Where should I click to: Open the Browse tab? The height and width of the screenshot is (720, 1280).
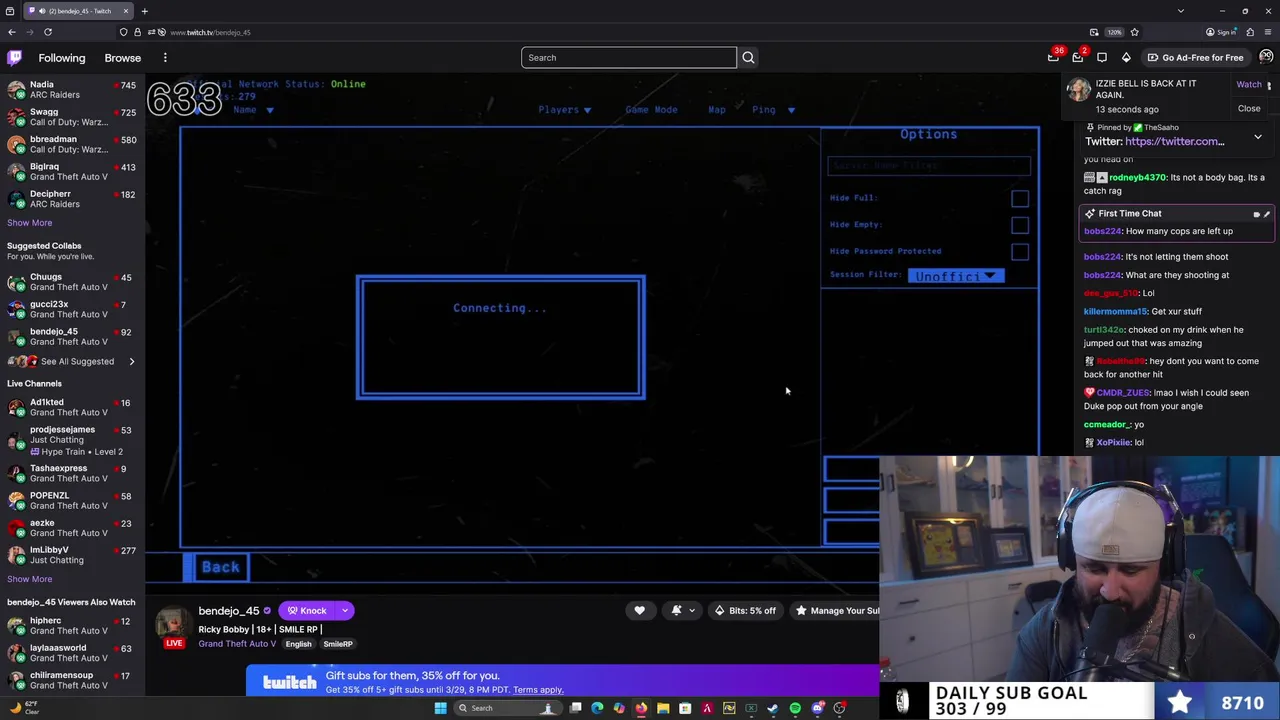(123, 58)
